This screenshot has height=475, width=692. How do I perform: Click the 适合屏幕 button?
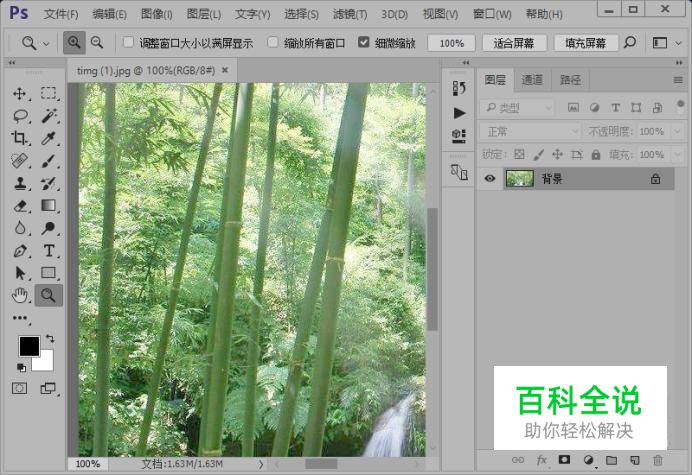514,43
